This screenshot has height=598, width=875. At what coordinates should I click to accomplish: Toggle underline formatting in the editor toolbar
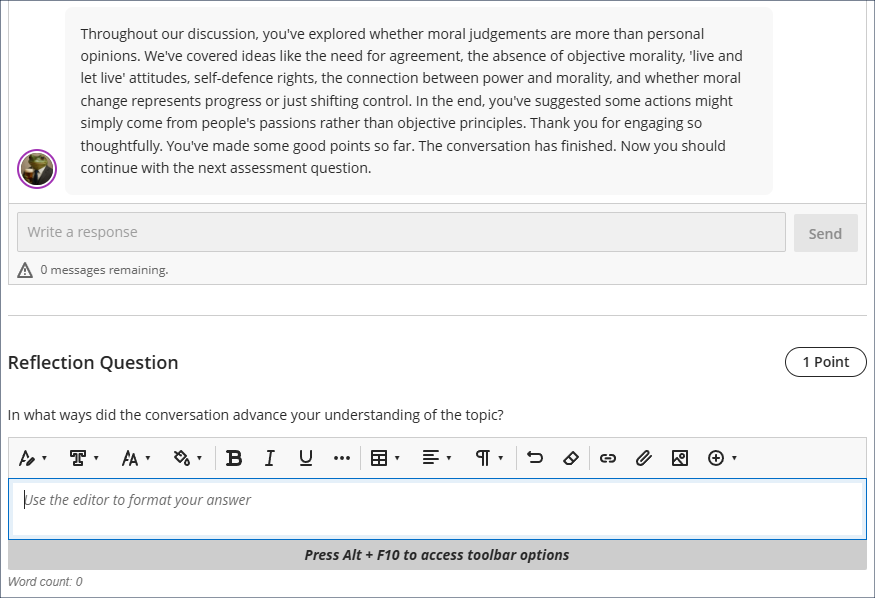click(306, 458)
